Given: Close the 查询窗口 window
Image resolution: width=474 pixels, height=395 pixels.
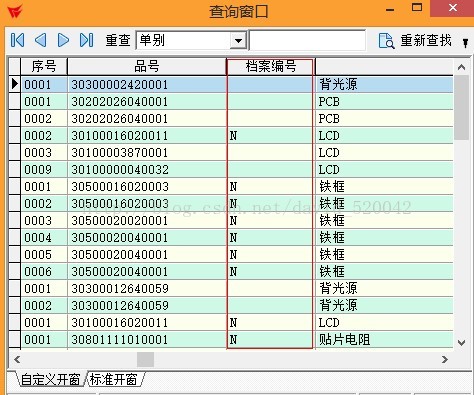Looking at the screenshot, I should [x=452, y=8].
